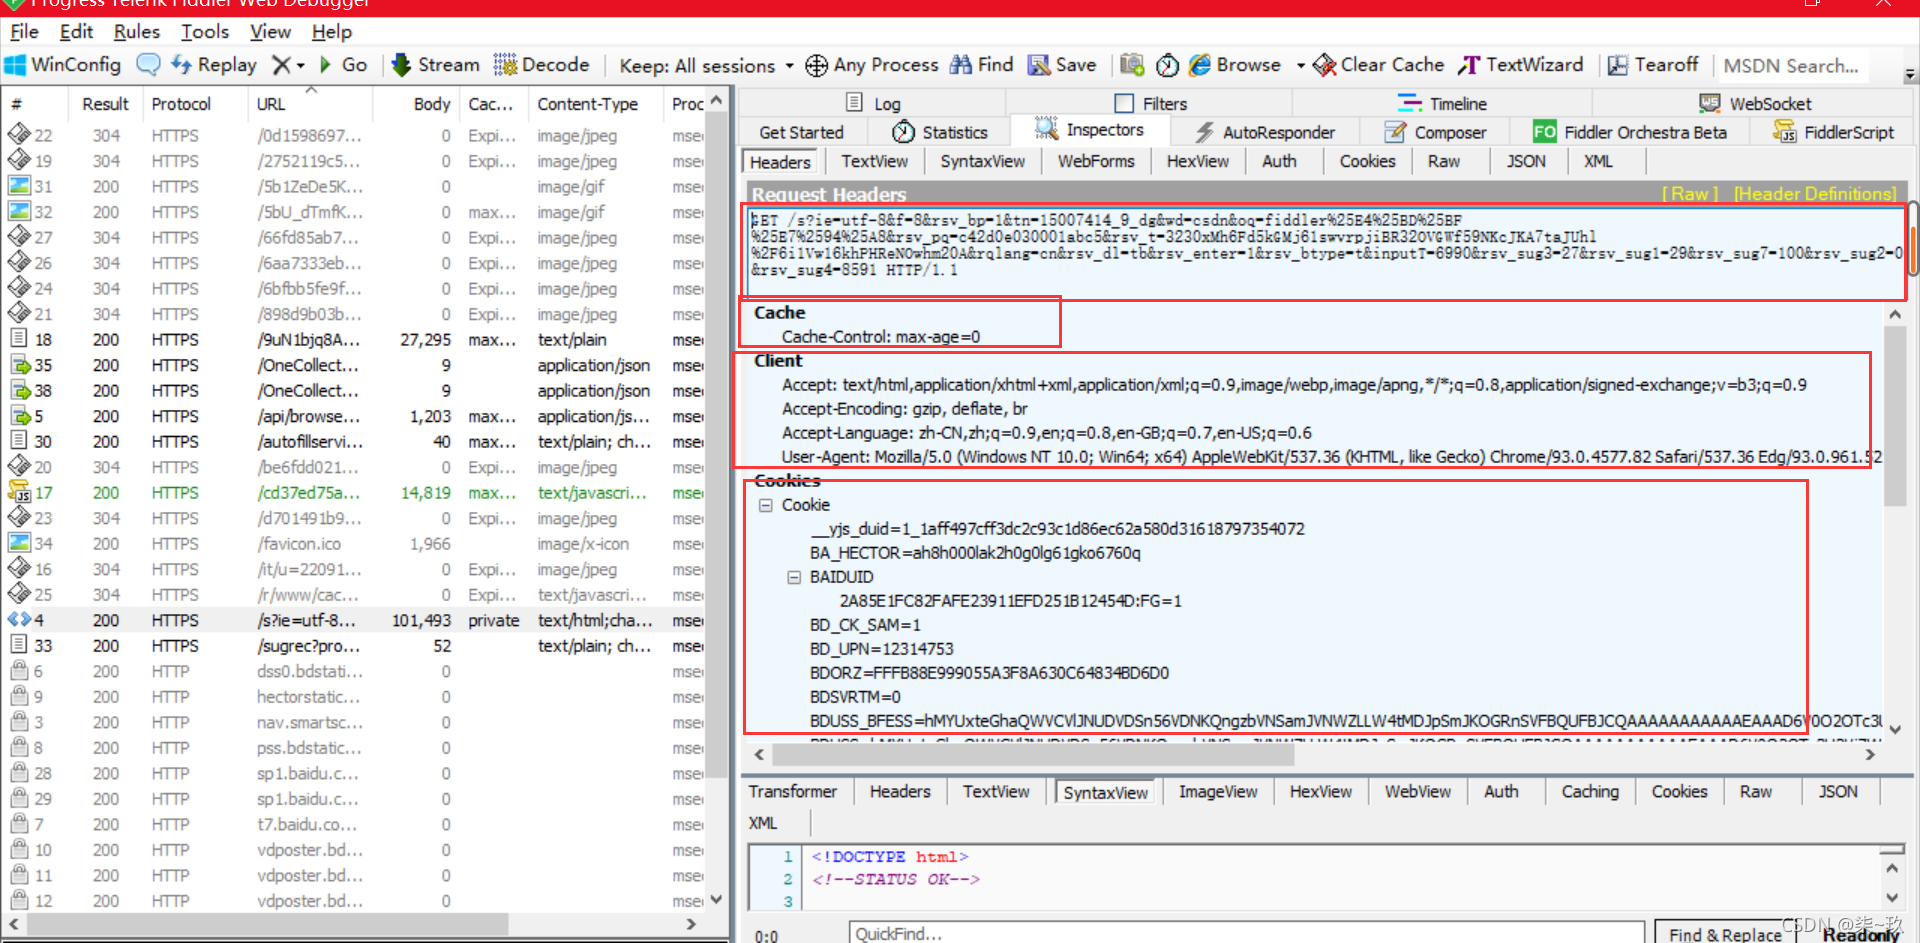The height and width of the screenshot is (943, 1920).
Task: Click Clear Cache toolbar button
Action: coord(1378,65)
